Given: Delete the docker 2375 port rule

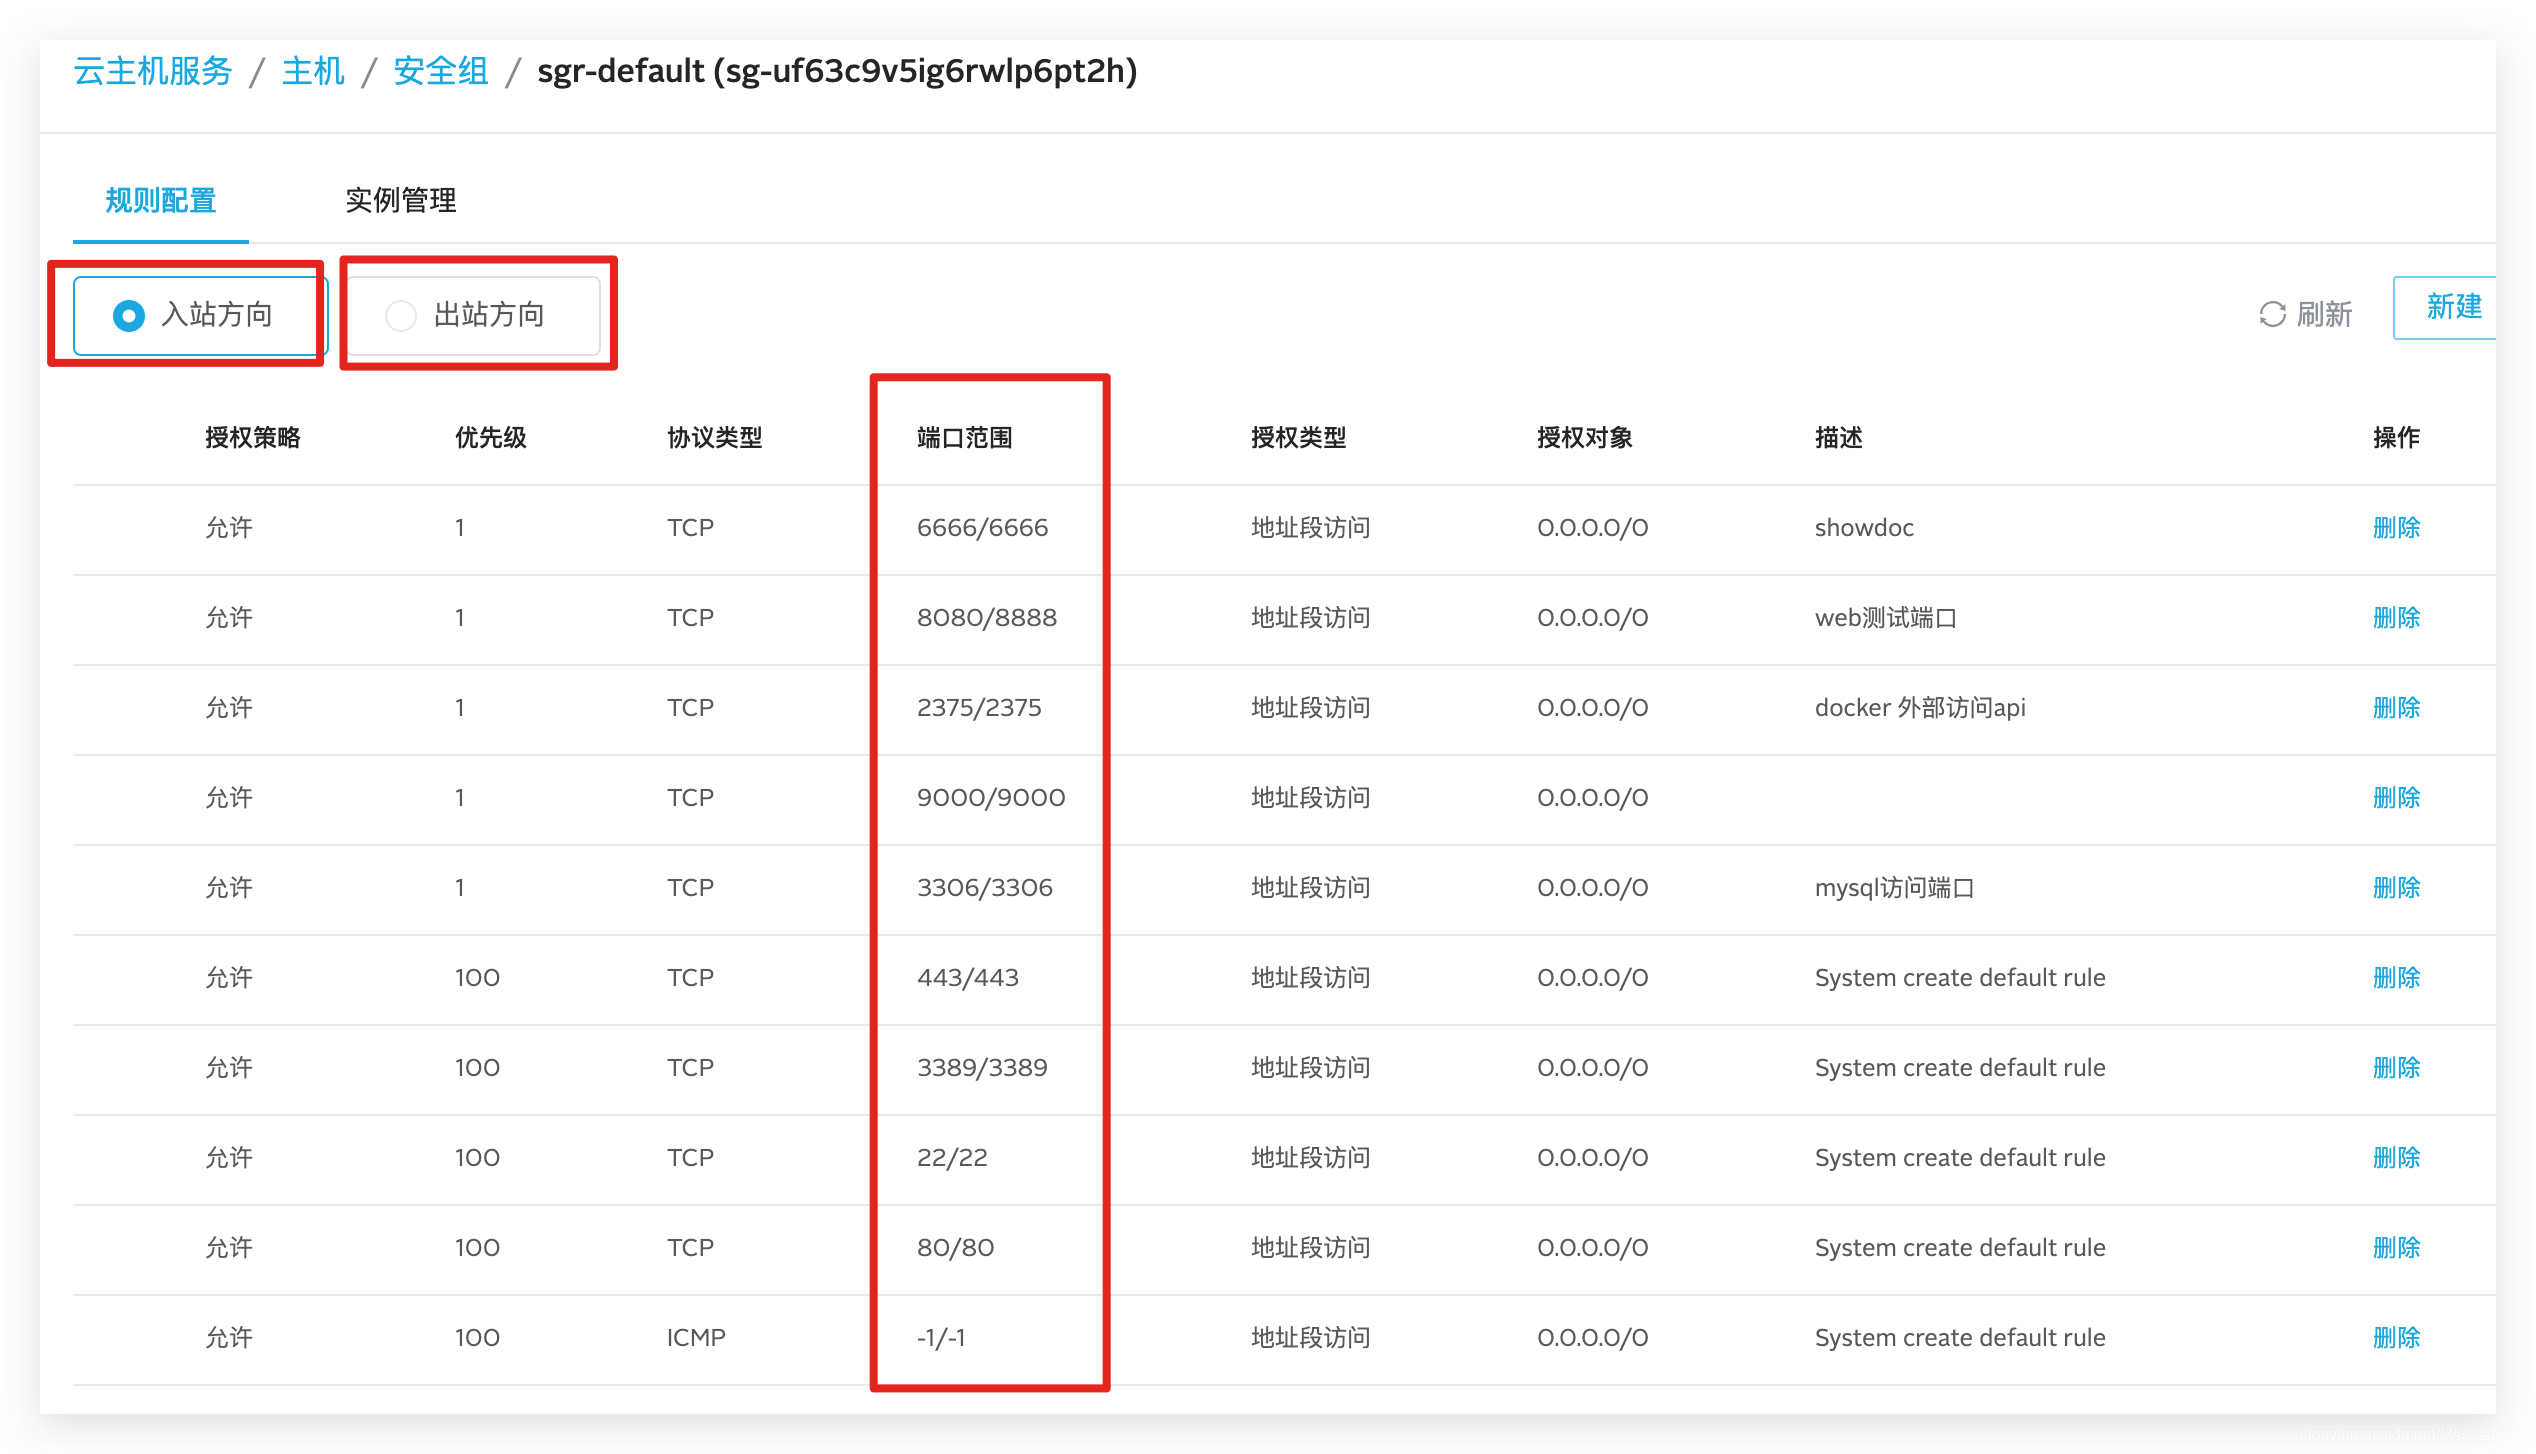Looking at the screenshot, I should click(x=2395, y=708).
